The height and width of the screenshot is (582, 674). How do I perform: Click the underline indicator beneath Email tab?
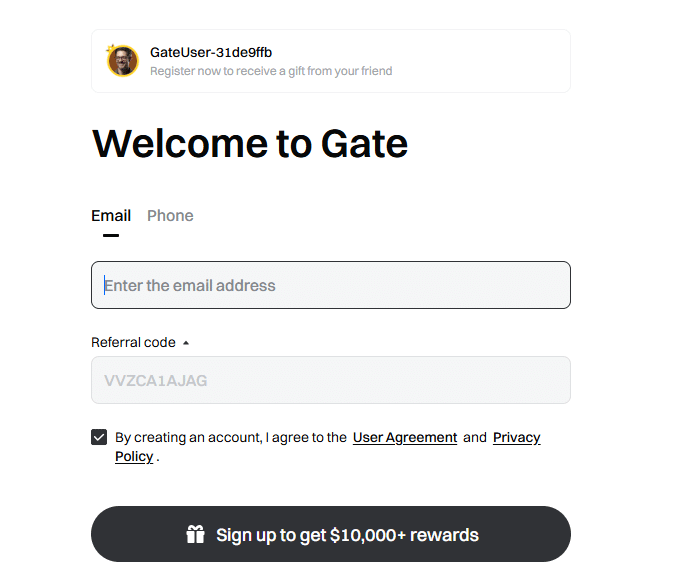click(111, 235)
